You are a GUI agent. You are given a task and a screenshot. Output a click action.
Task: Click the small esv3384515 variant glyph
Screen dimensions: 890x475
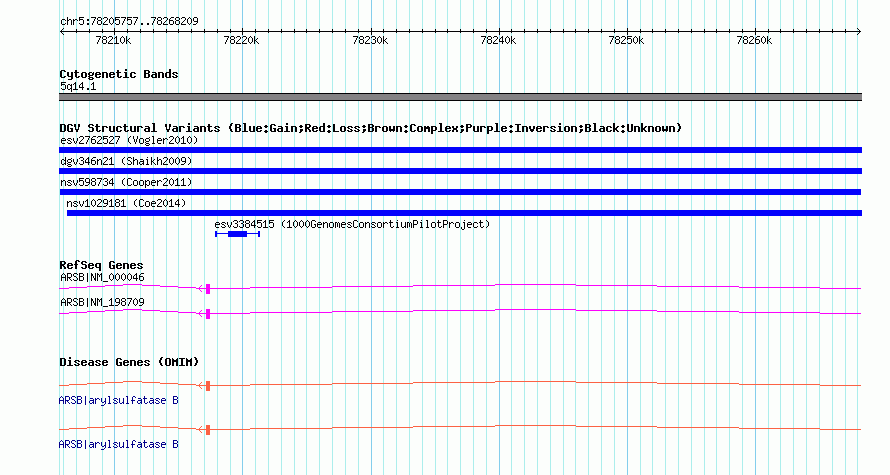point(237,234)
